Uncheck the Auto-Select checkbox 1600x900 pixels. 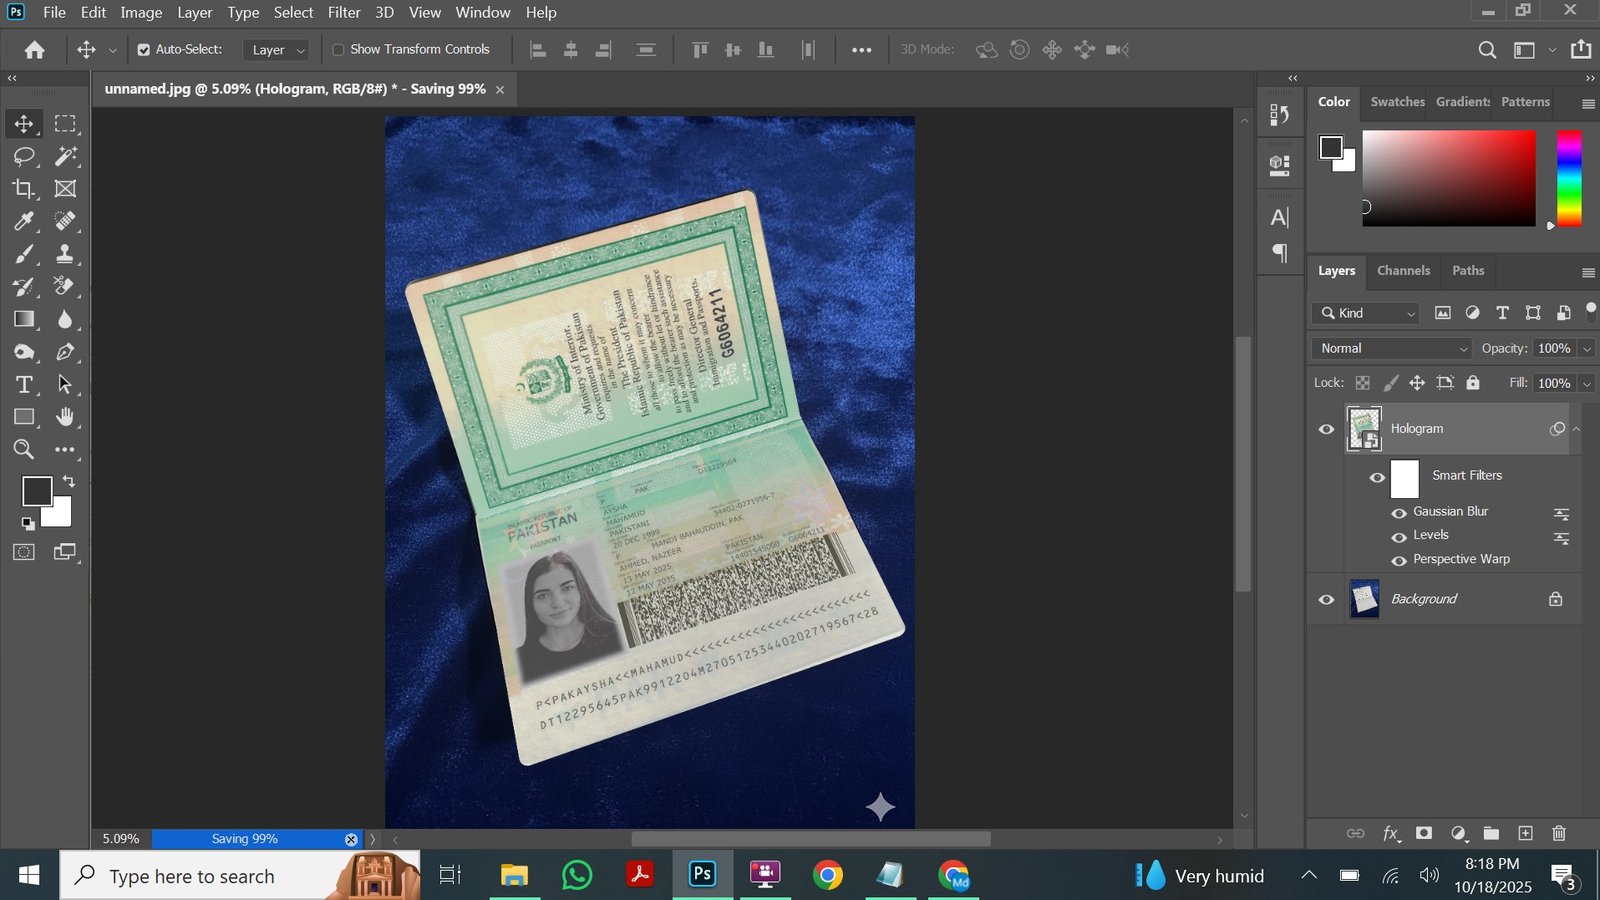[144, 50]
